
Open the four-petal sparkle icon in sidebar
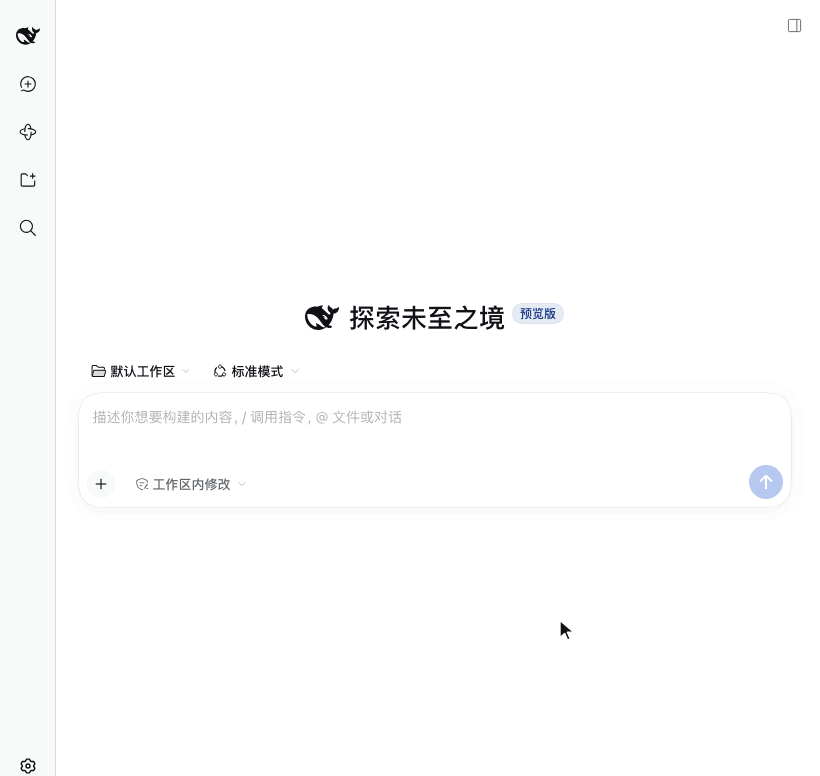click(28, 132)
